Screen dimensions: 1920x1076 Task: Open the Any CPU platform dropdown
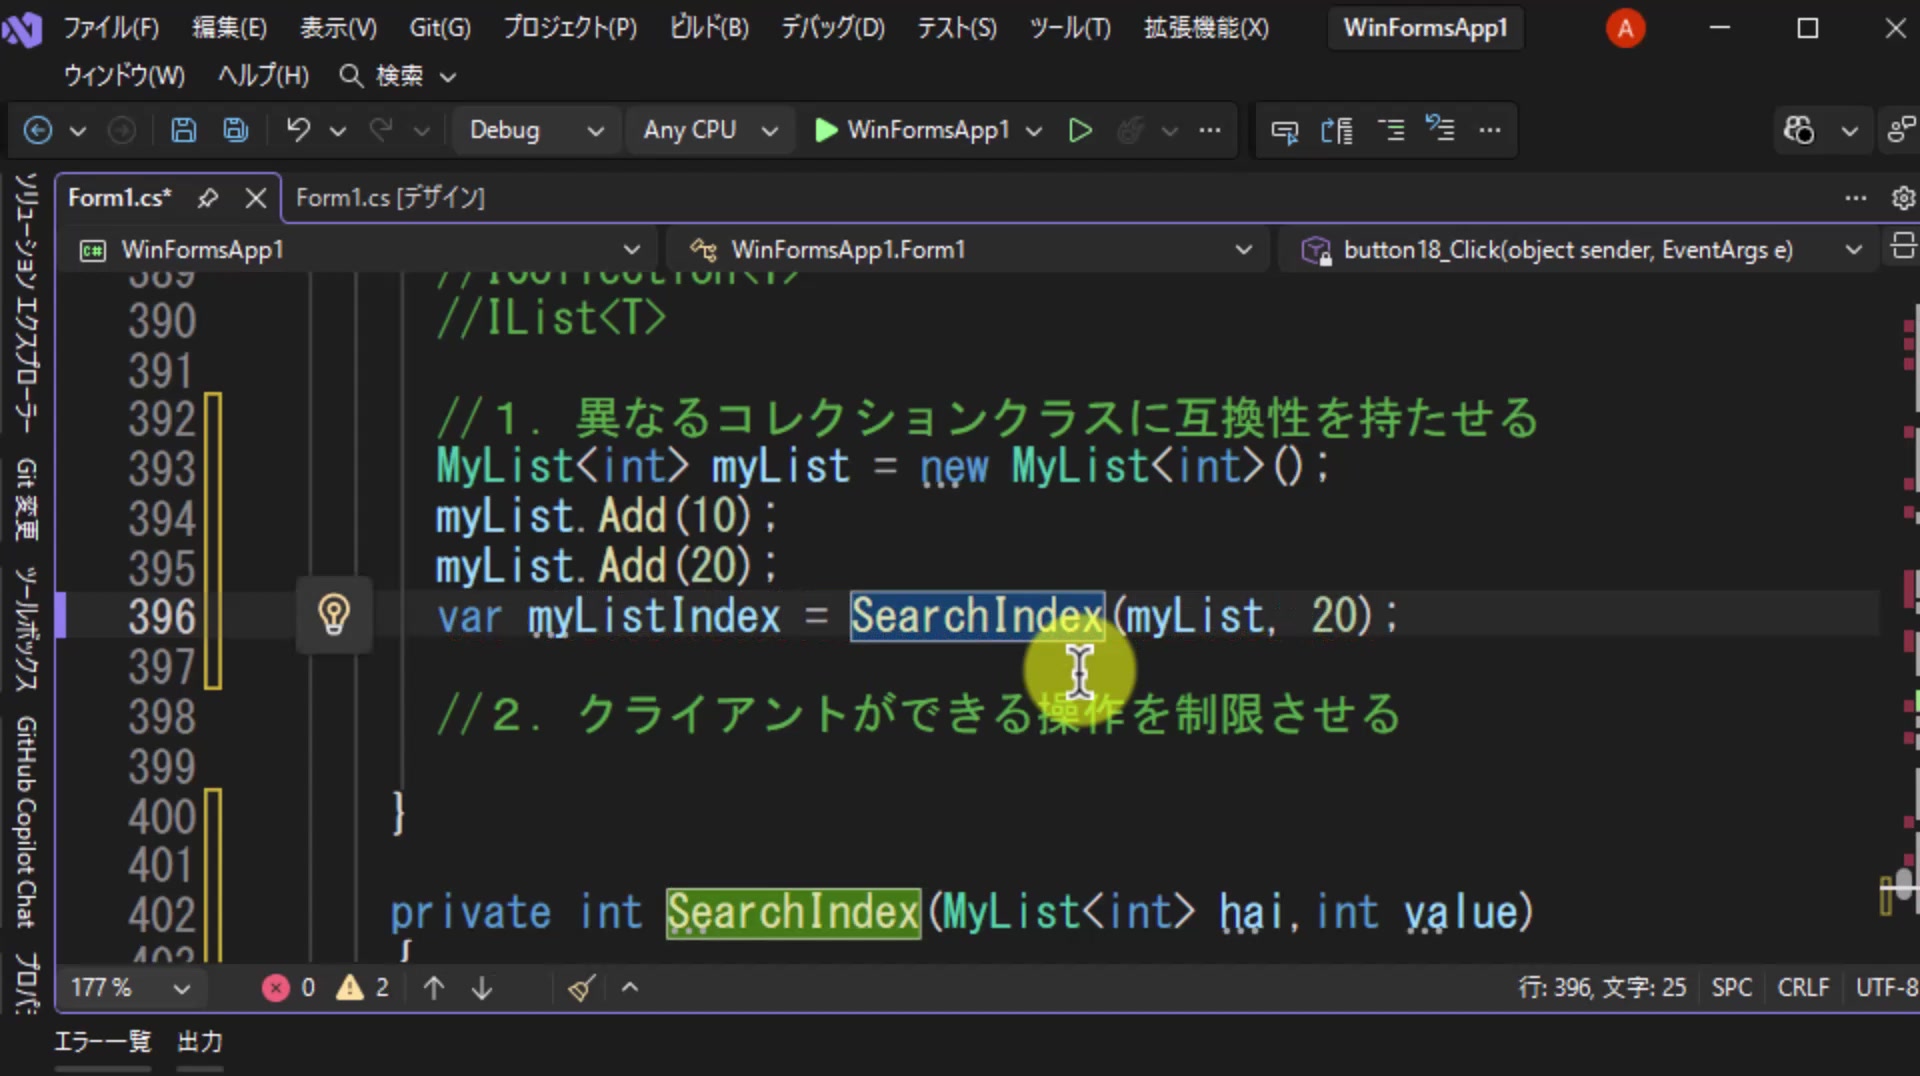click(710, 130)
